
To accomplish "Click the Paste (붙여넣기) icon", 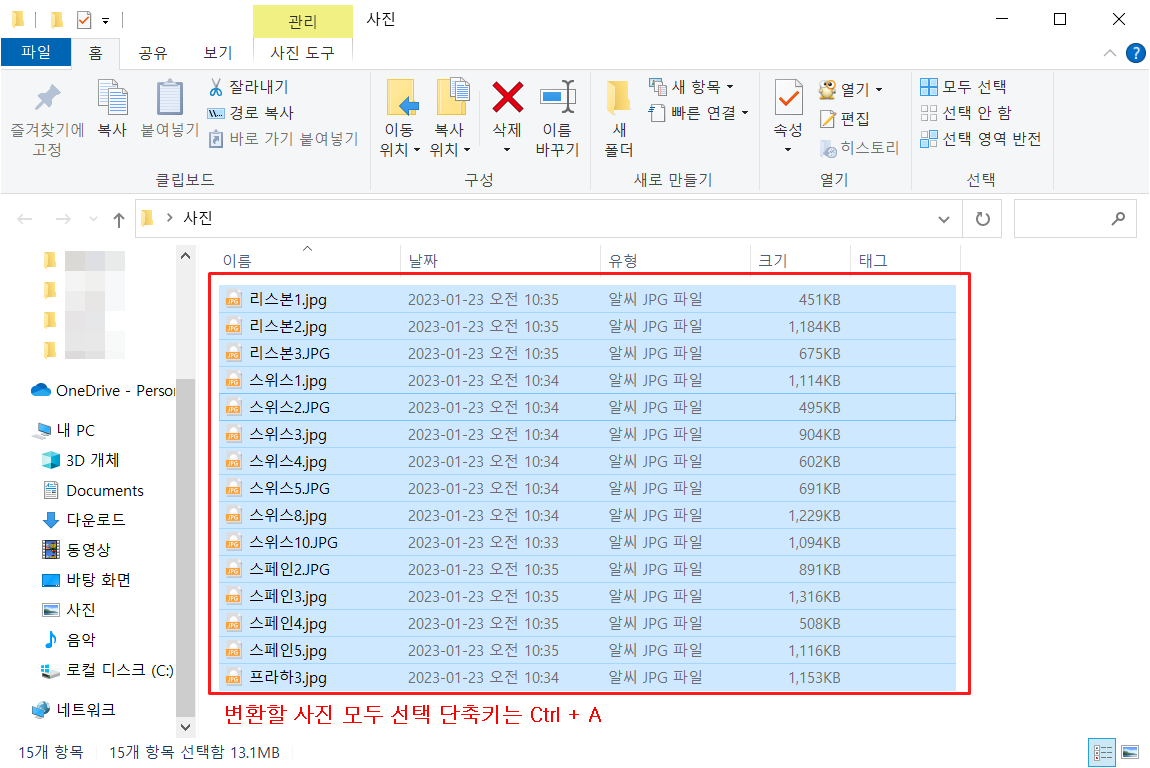I will [x=169, y=98].
